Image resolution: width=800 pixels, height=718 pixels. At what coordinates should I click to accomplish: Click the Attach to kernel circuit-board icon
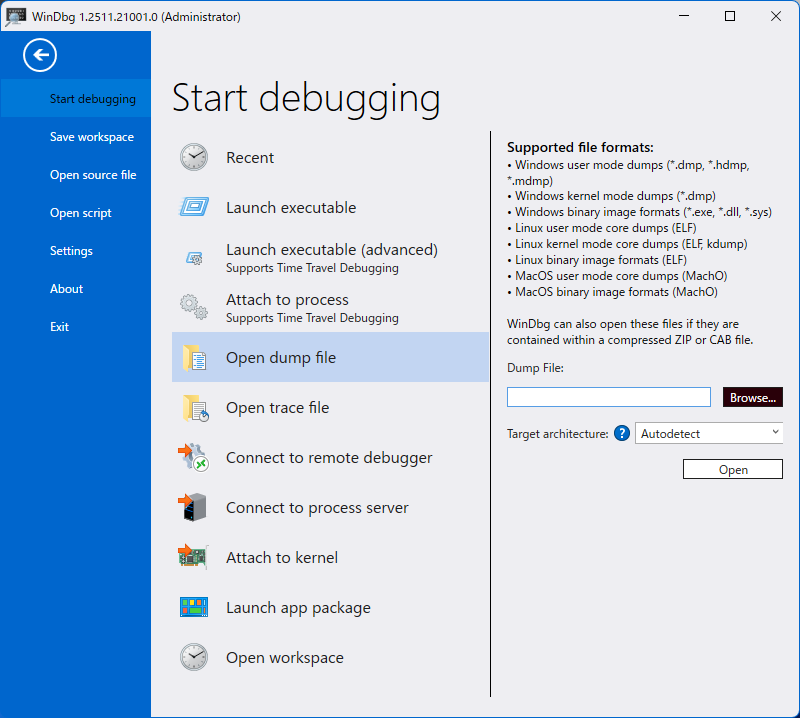(194, 558)
